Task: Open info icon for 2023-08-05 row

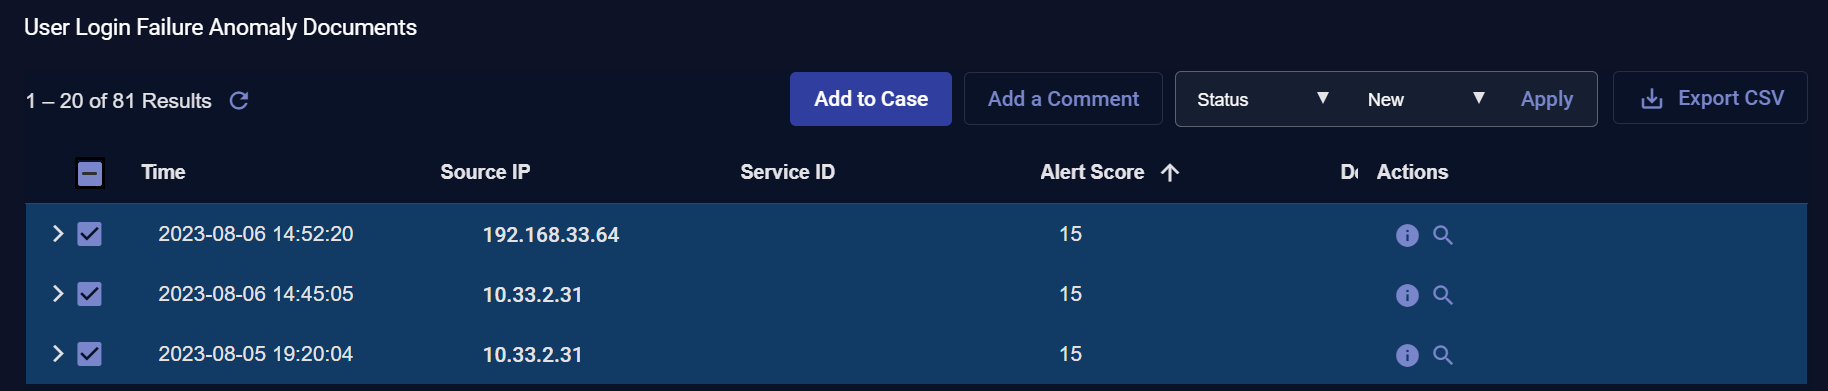Action: point(1407,355)
